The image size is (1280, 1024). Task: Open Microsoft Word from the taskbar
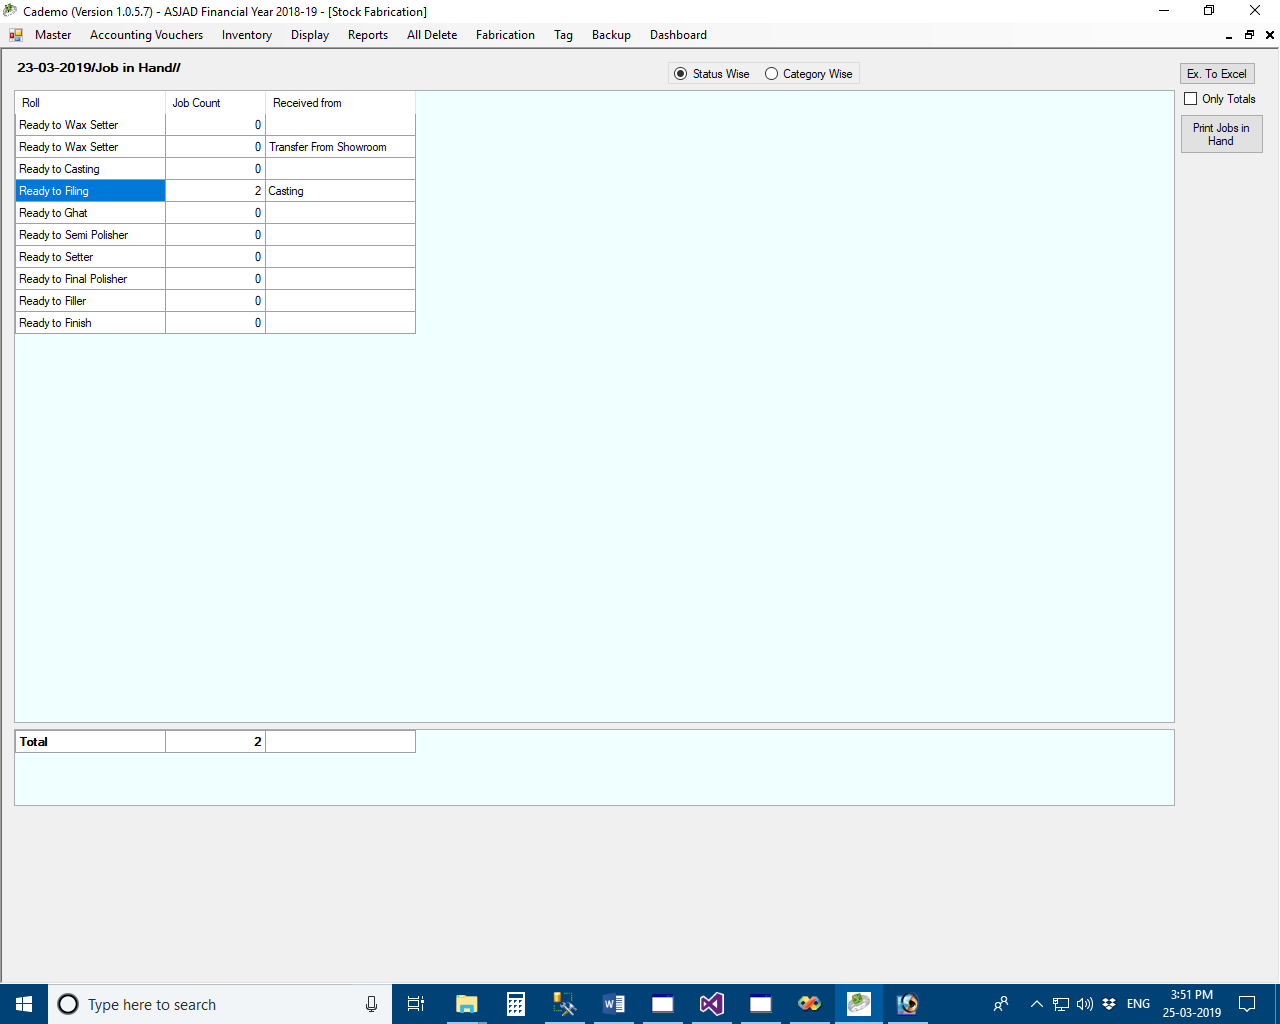(614, 1004)
